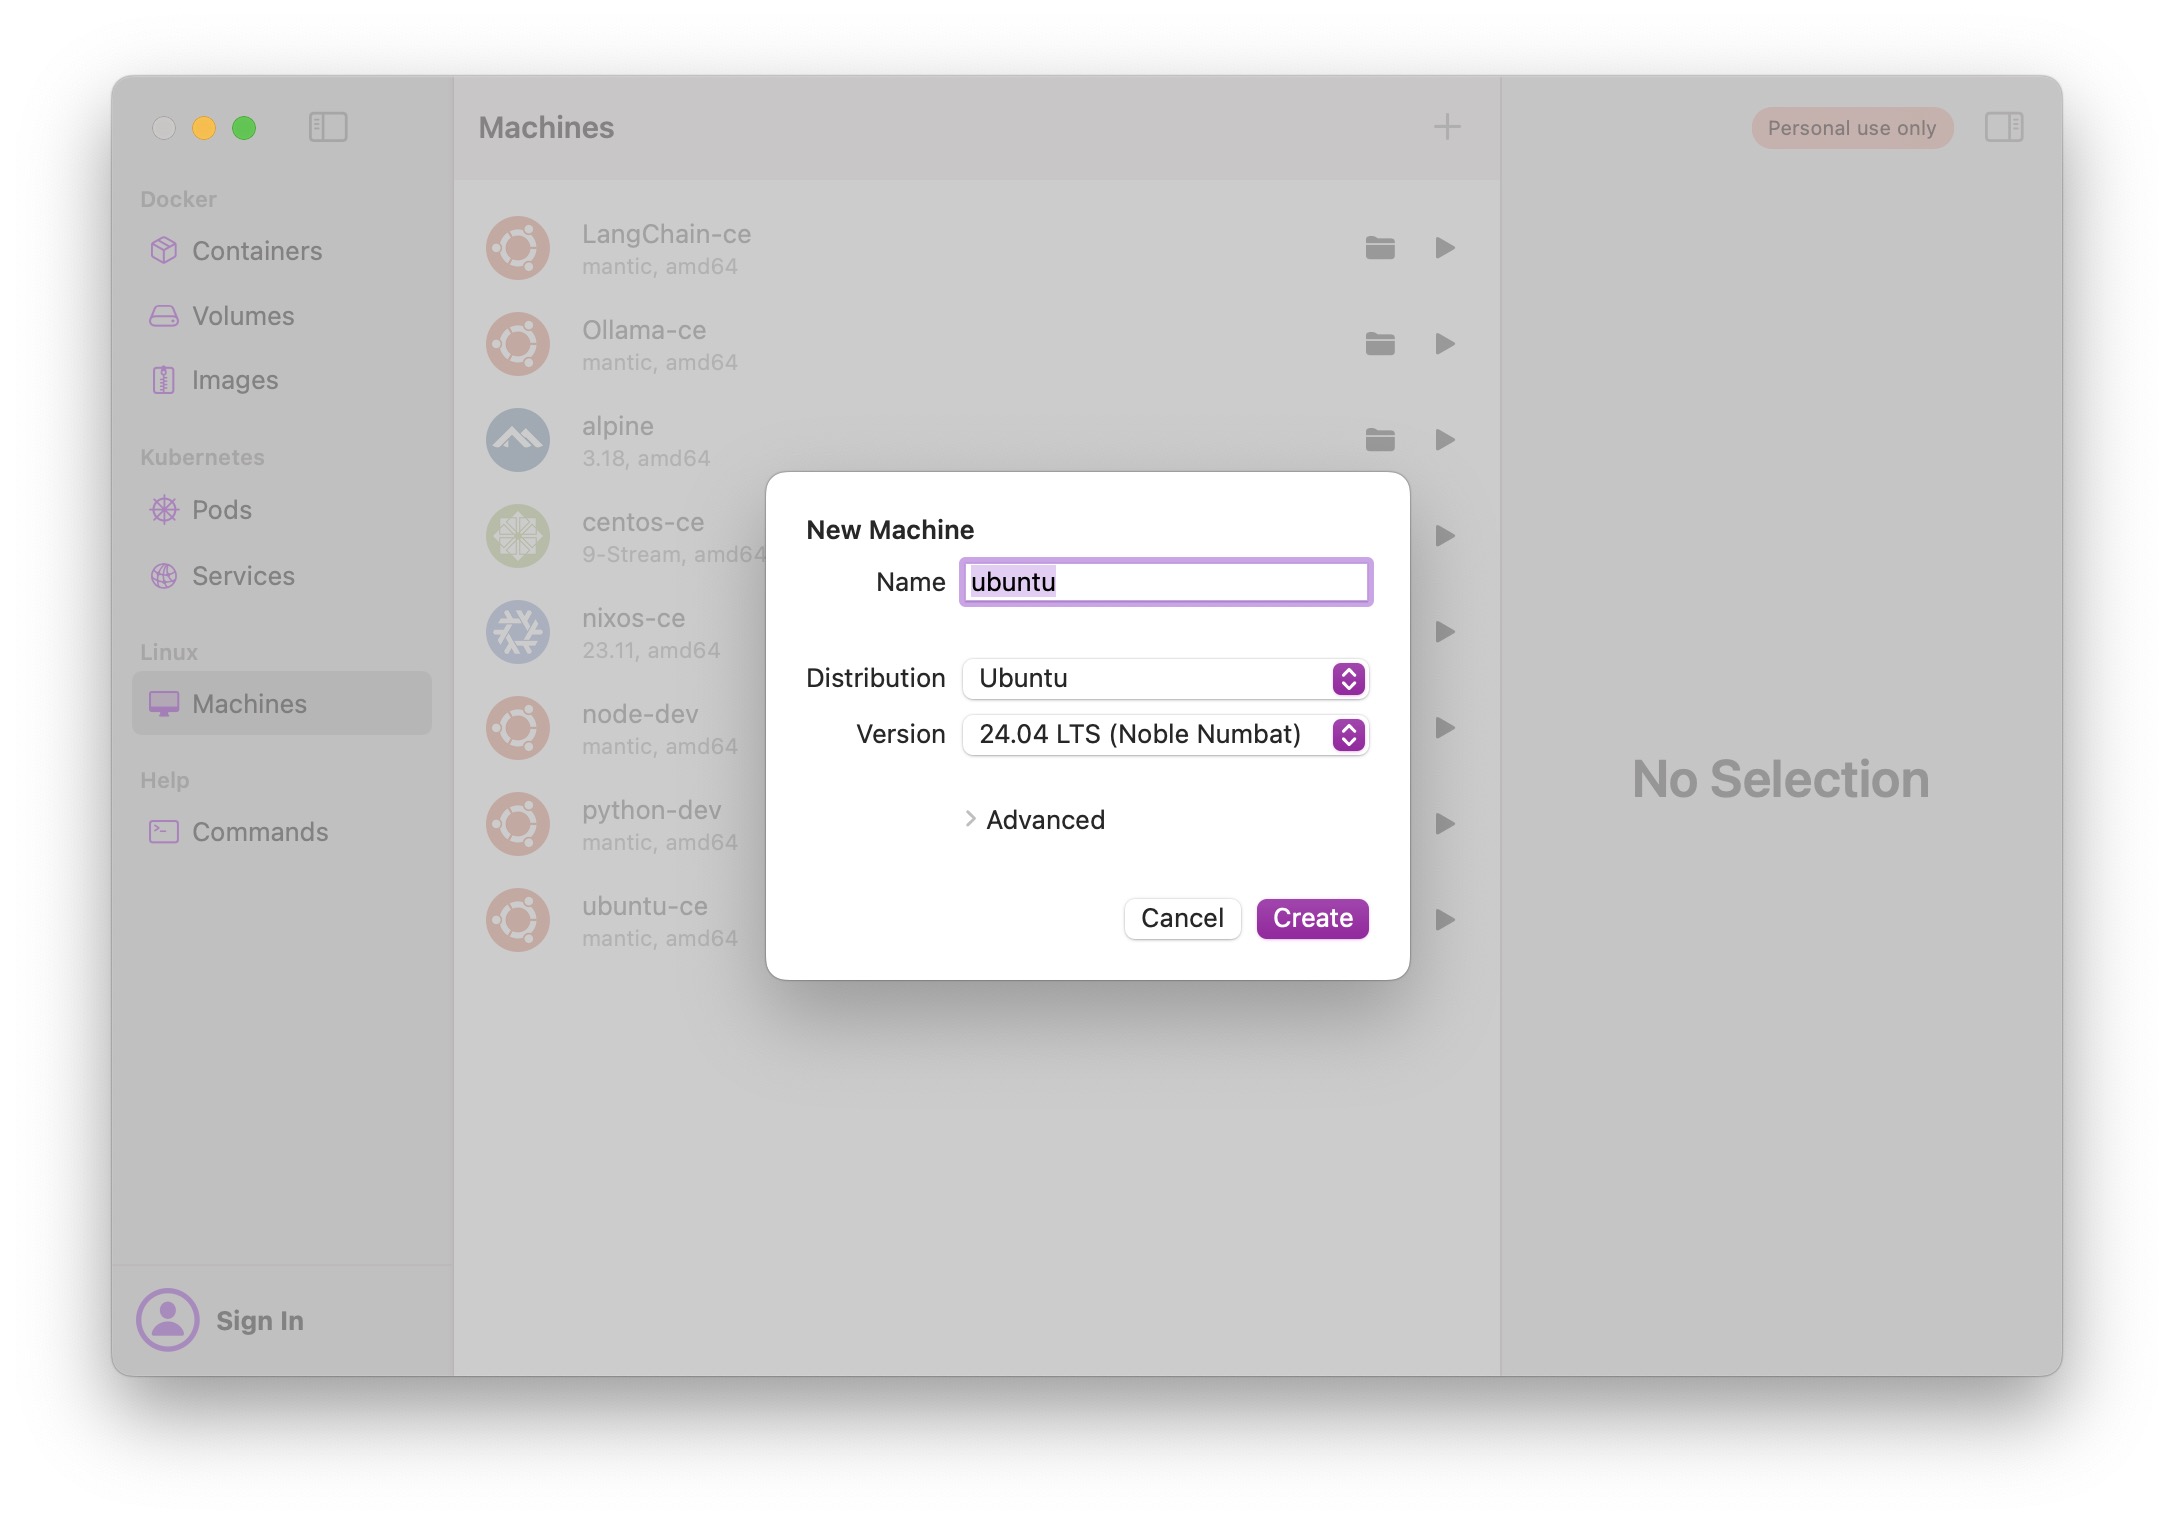This screenshot has width=2174, height=1524.
Task: Select the python-dev machine name
Action: click(652, 810)
